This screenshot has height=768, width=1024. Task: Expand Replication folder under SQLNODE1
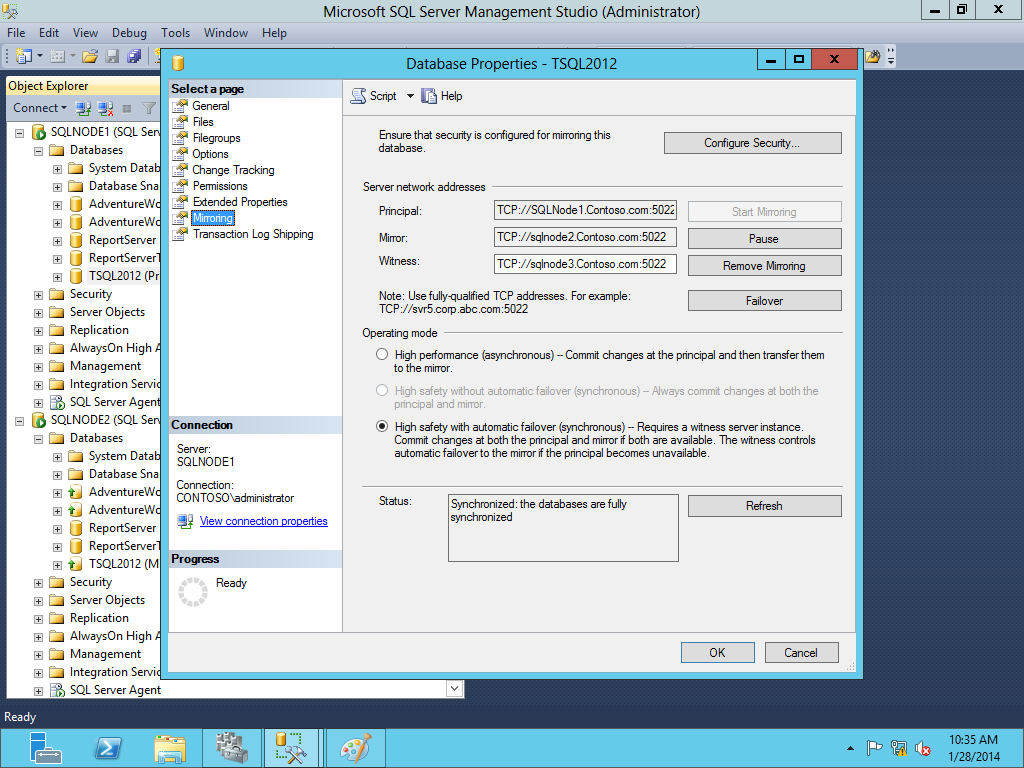pyautogui.click(x=39, y=331)
